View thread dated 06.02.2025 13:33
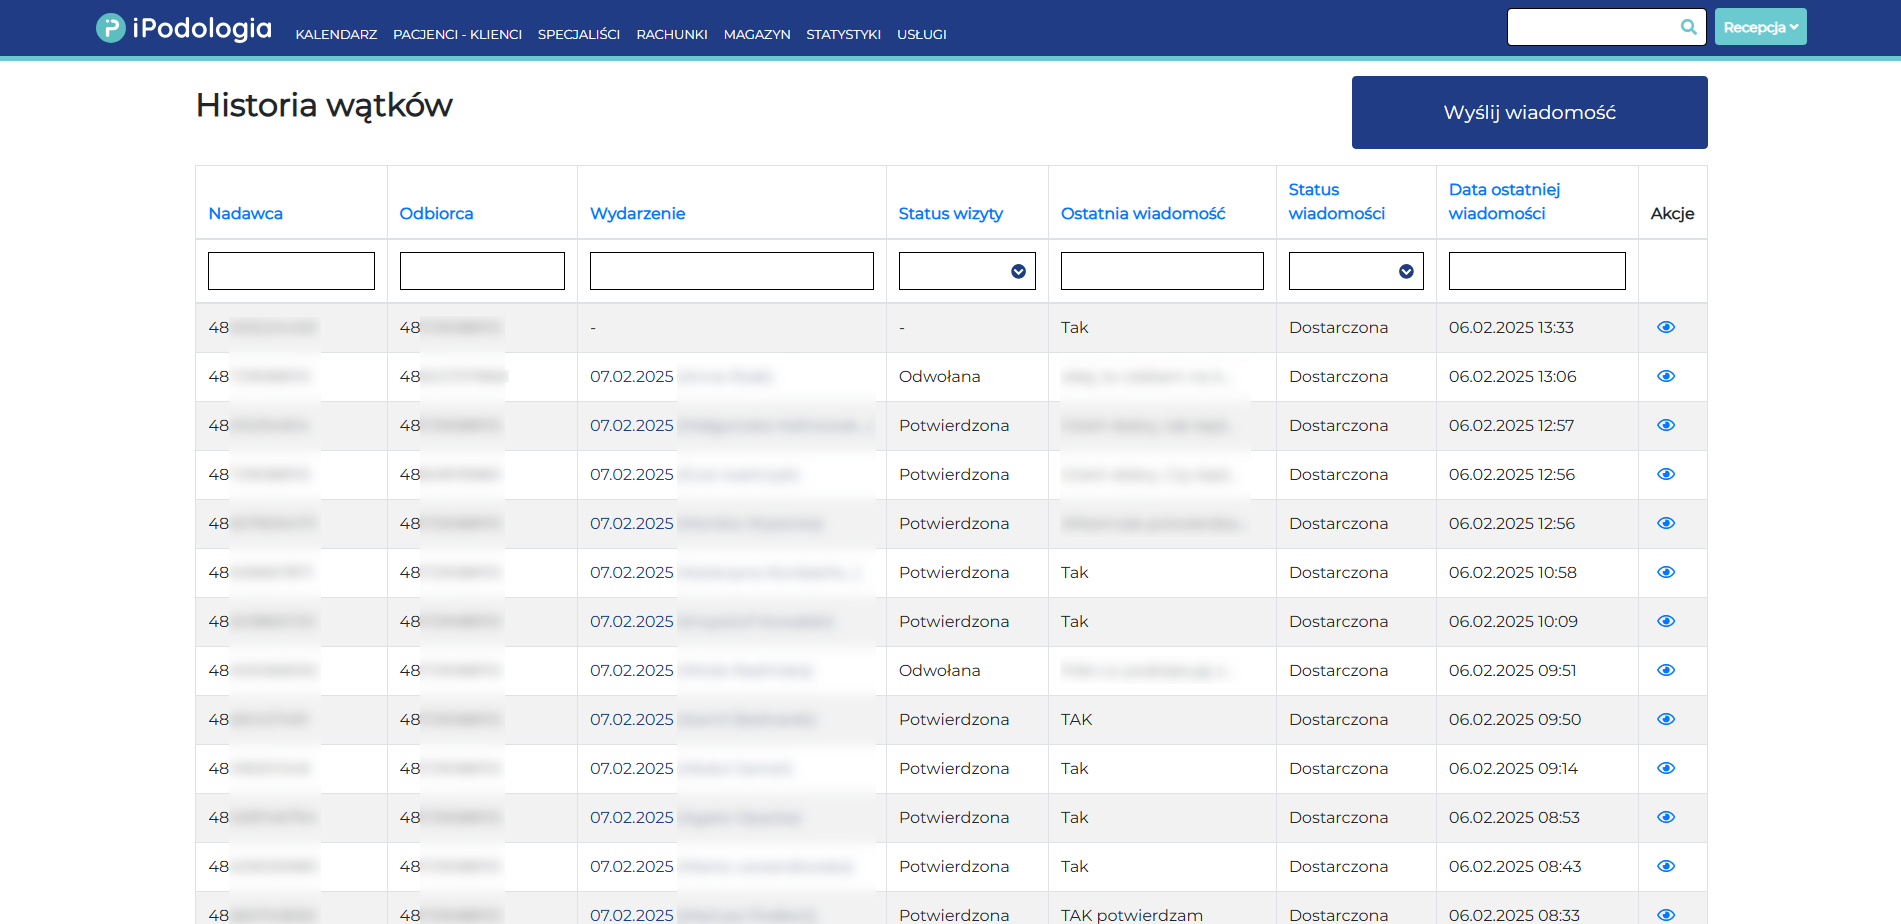 tap(1665, 328)
